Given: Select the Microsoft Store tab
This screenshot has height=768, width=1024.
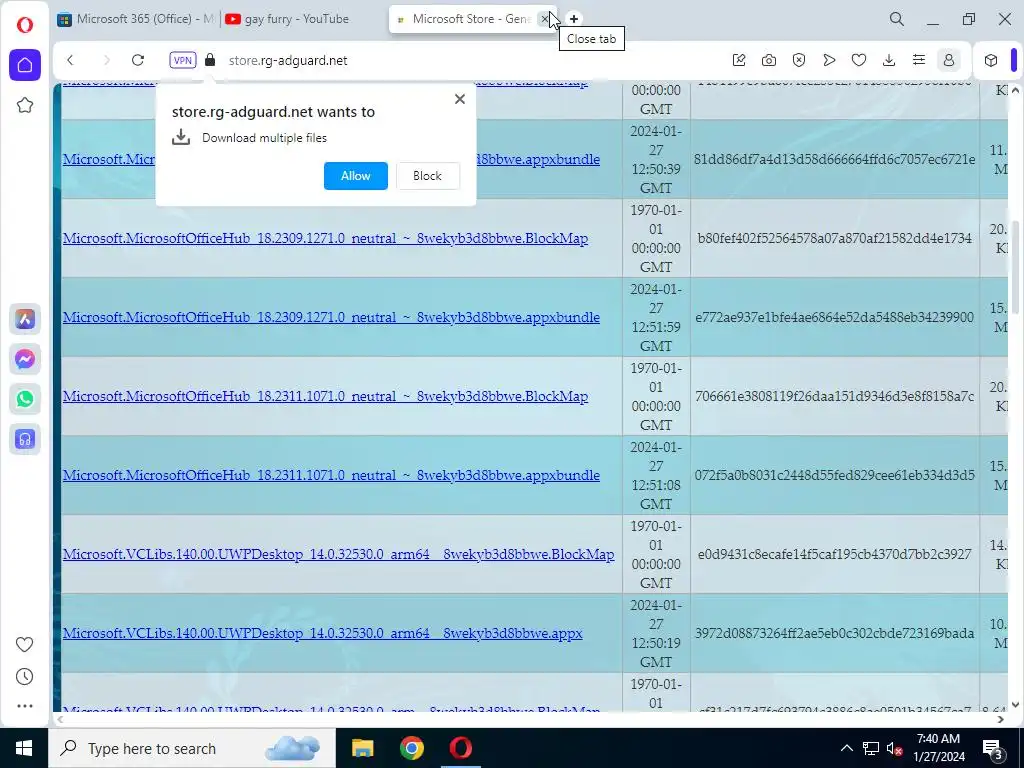Looking at the screenshot, I should click(464, 19).
